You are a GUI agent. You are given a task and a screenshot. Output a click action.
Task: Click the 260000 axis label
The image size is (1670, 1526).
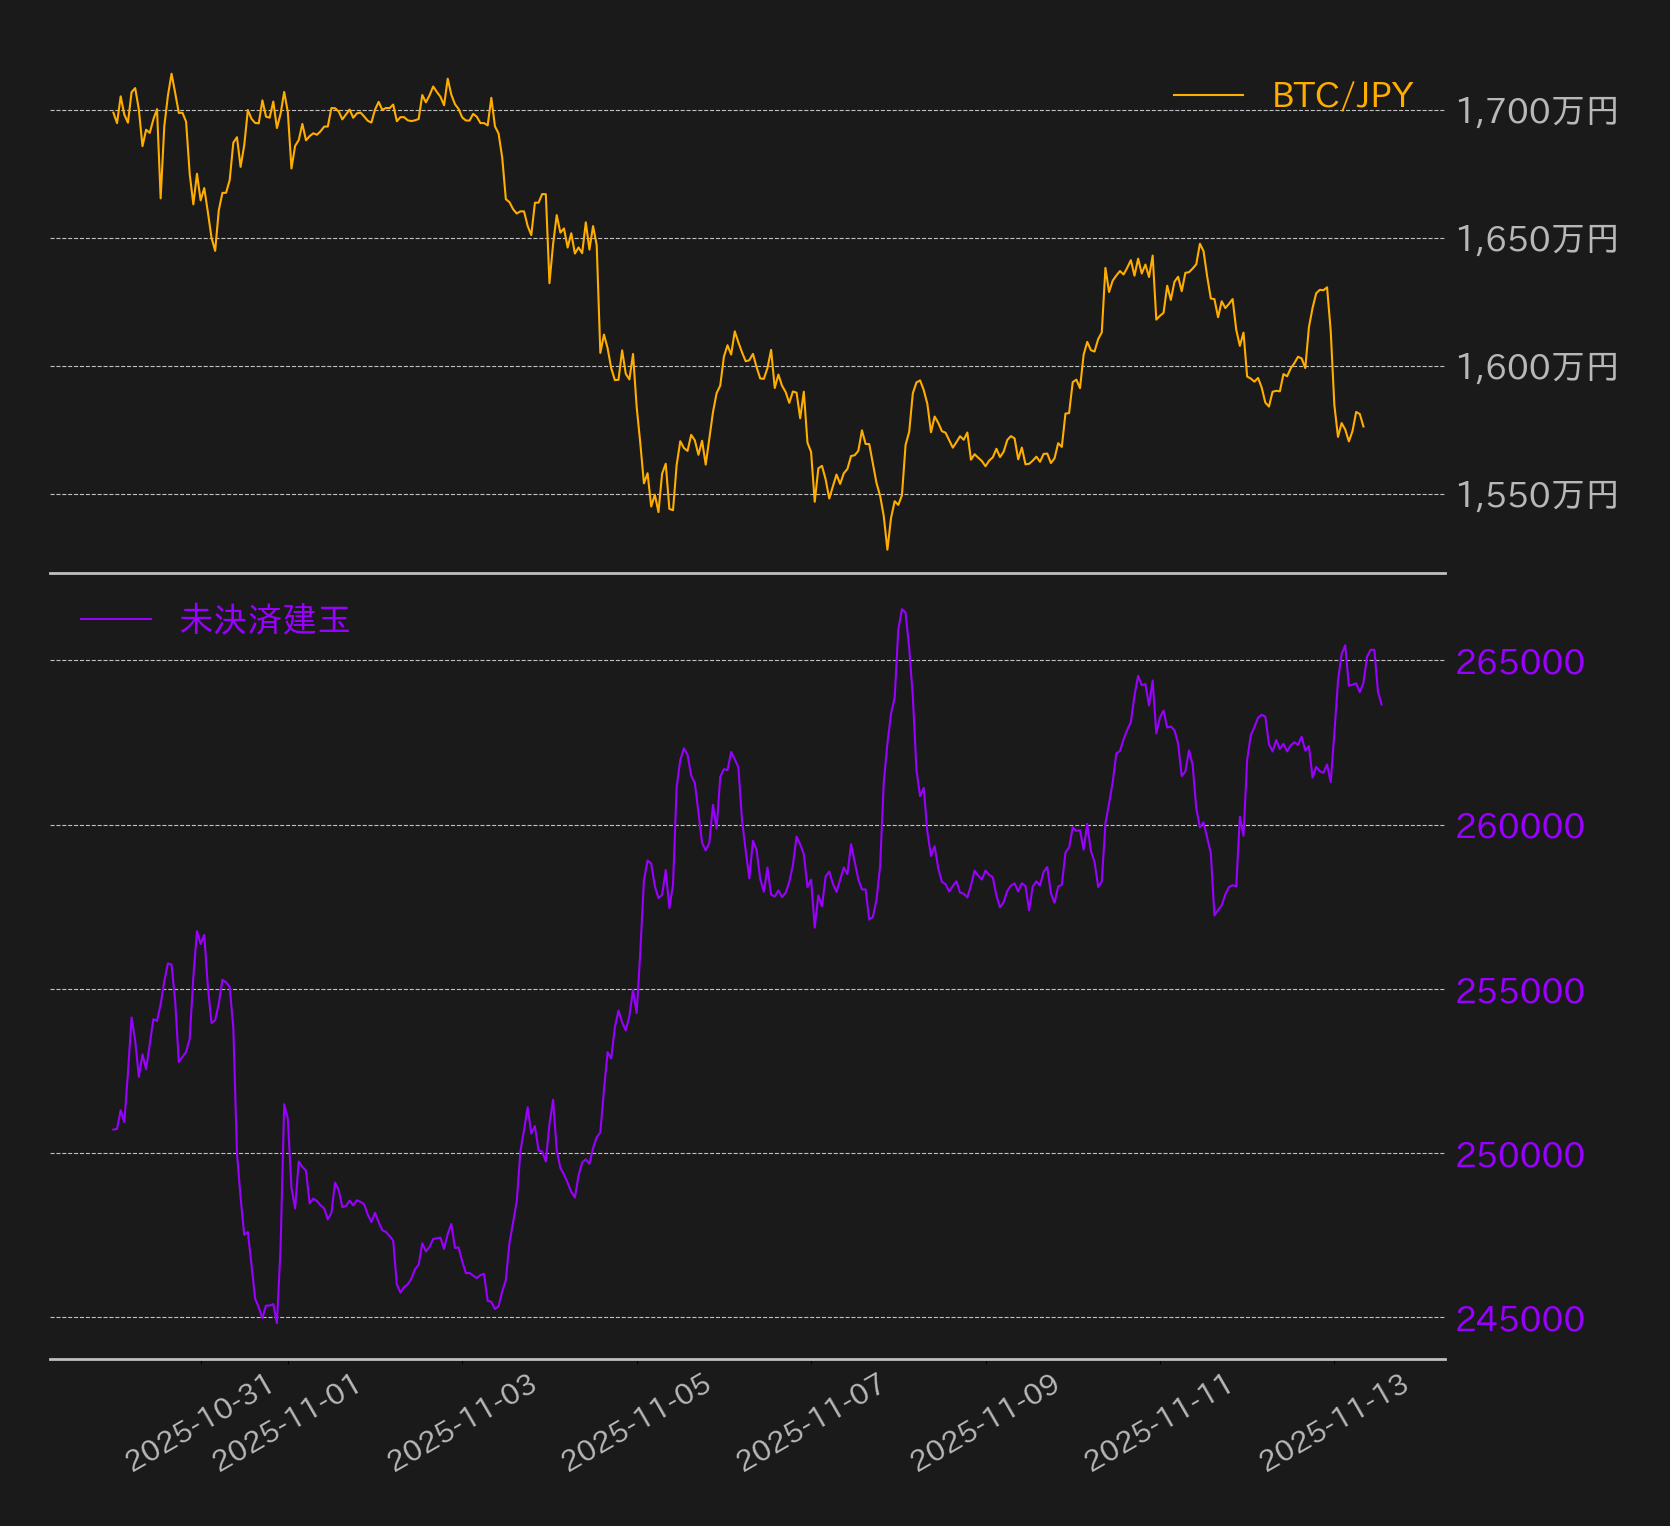click(1520, 826)
